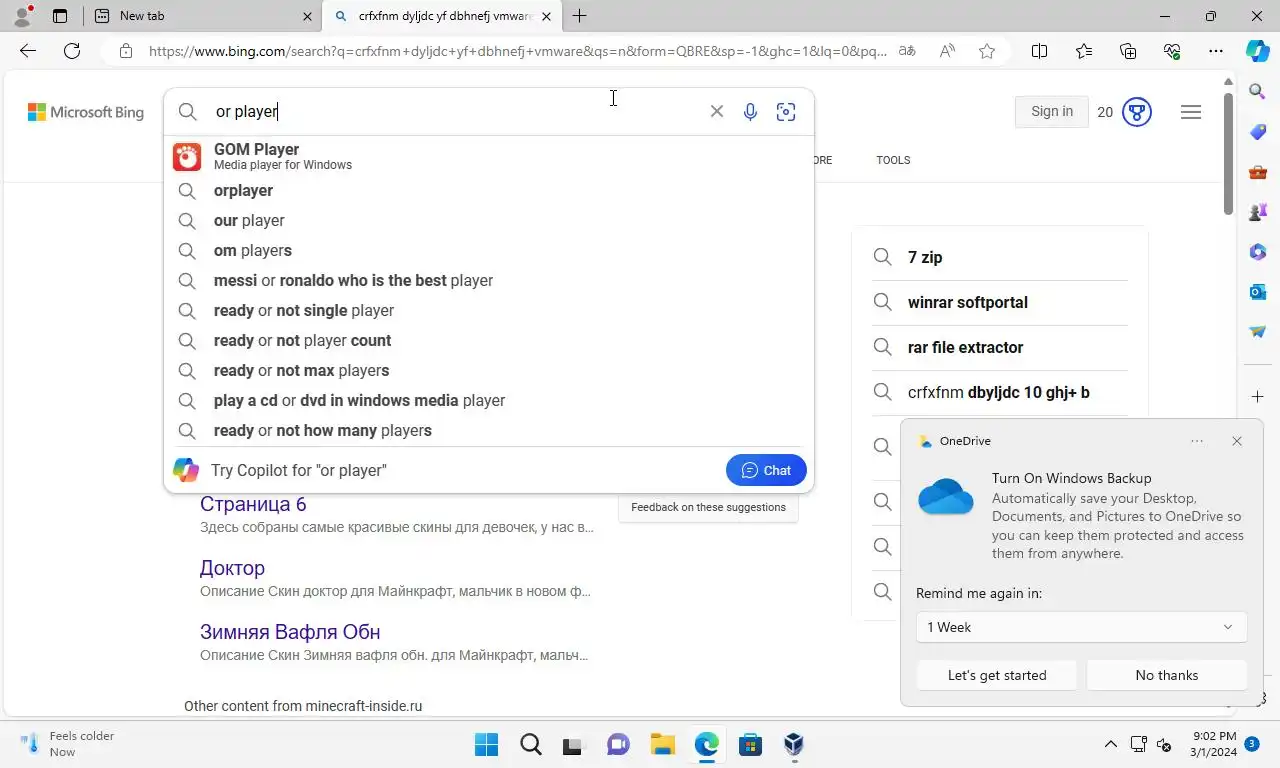Open tab actions menu icon
This screenshot has height=768, width=1280.
click(60, 16)
